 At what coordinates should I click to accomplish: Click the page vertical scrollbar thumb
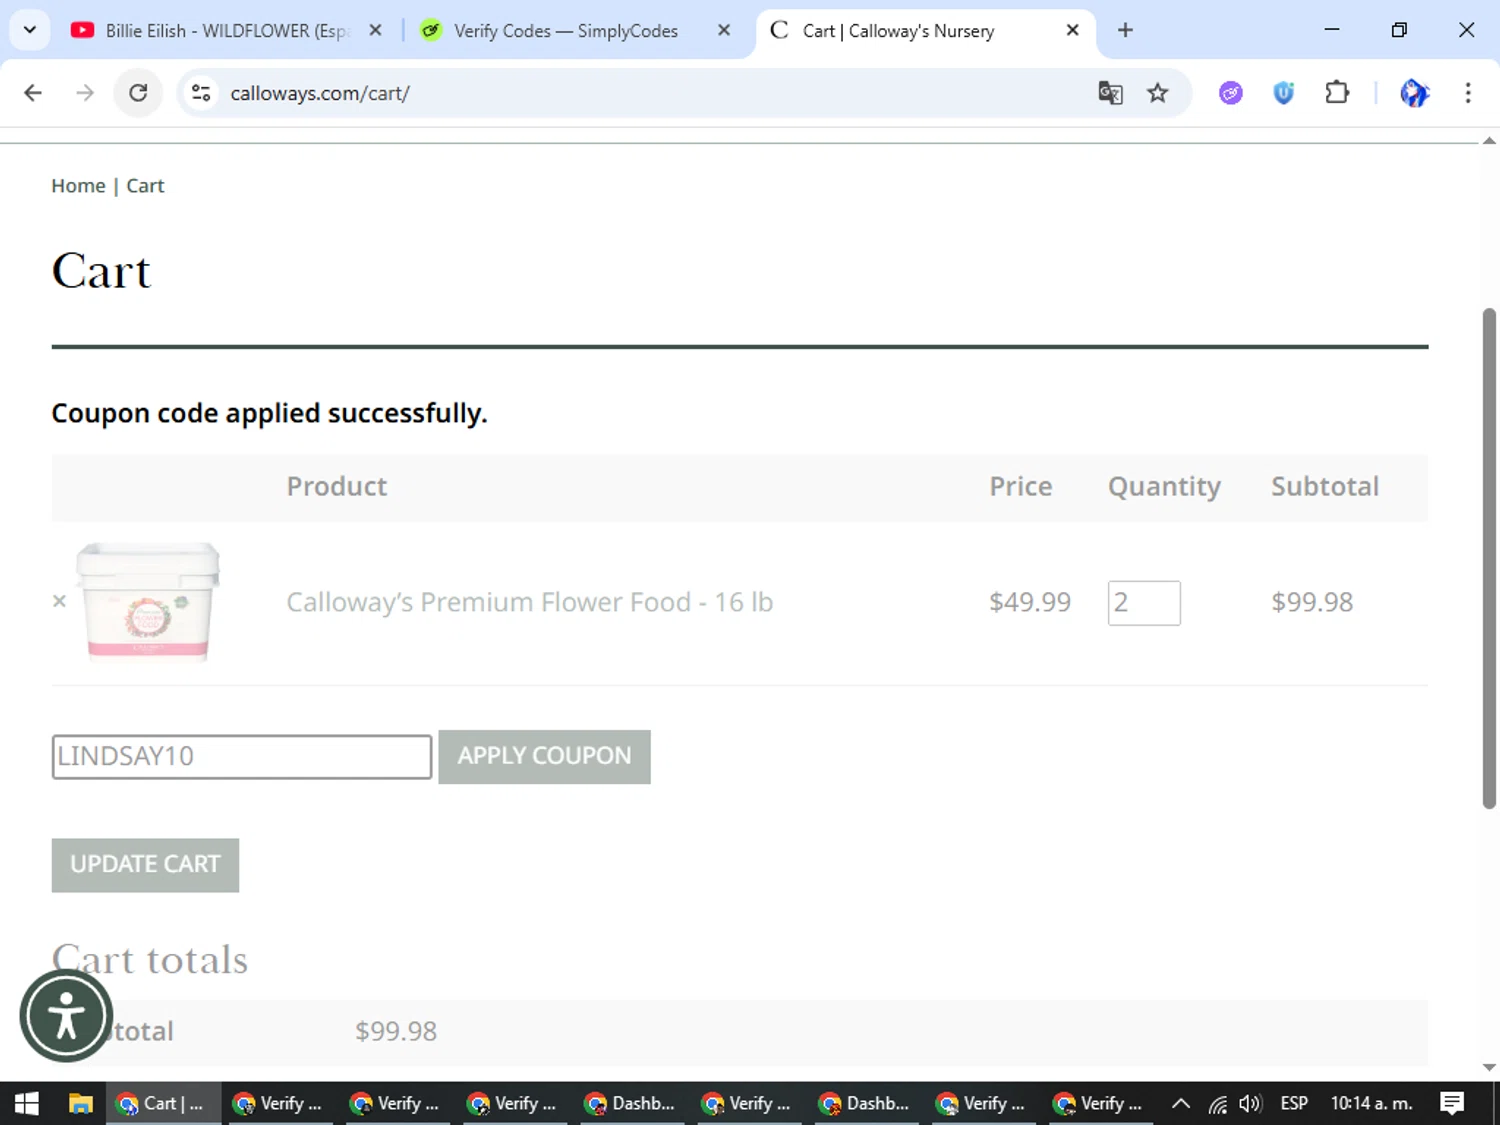(x=1489, y=558)
